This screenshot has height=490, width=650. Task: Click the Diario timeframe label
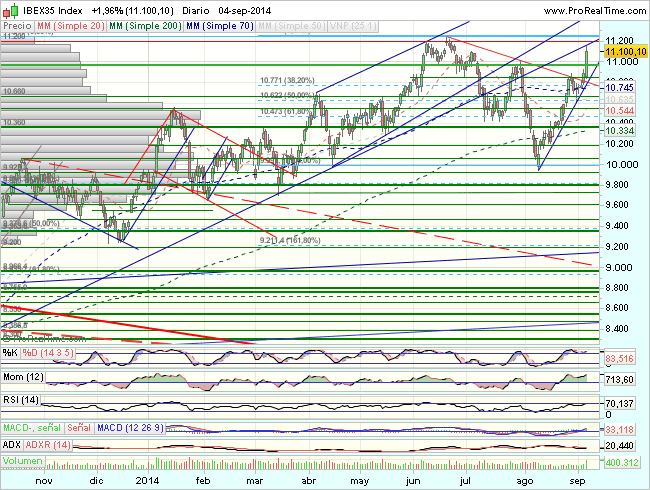tap(195, 11)
